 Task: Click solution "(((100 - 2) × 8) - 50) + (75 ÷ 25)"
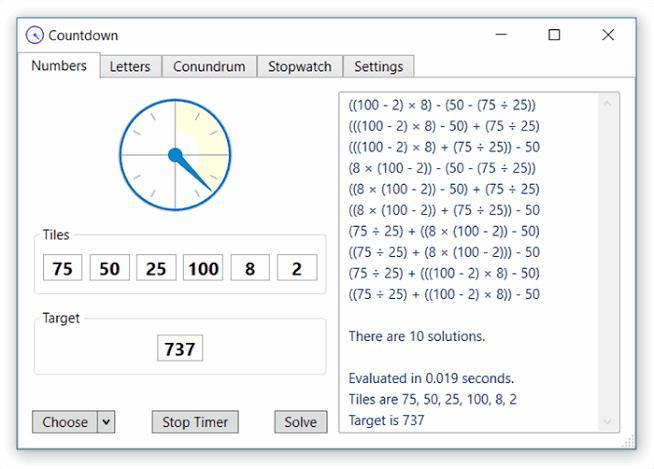[444, 126]
